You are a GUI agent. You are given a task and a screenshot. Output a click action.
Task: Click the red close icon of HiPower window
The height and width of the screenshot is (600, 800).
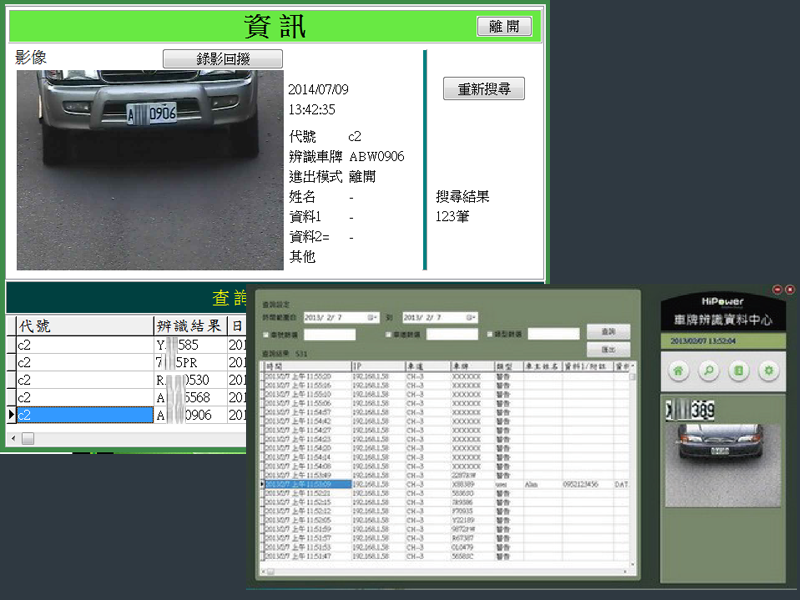click(x=789, y=289)
